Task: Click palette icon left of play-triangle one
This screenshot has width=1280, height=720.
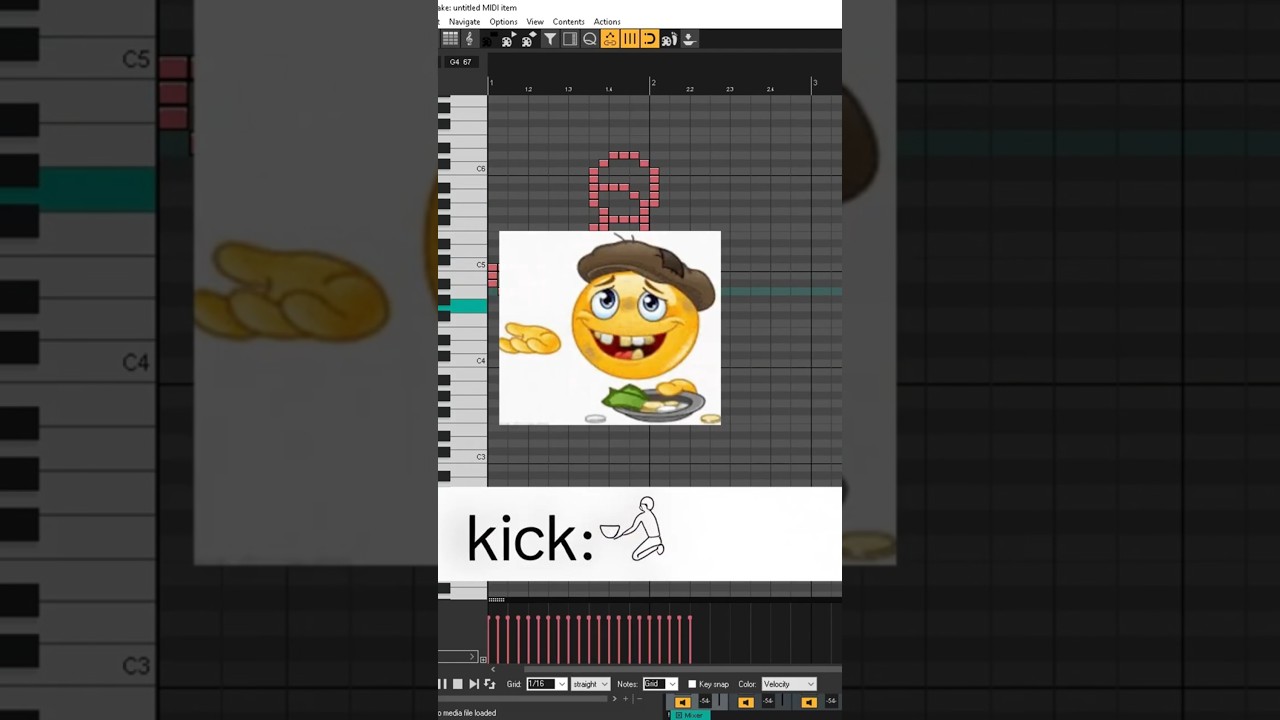Action: tap(489, 39)
